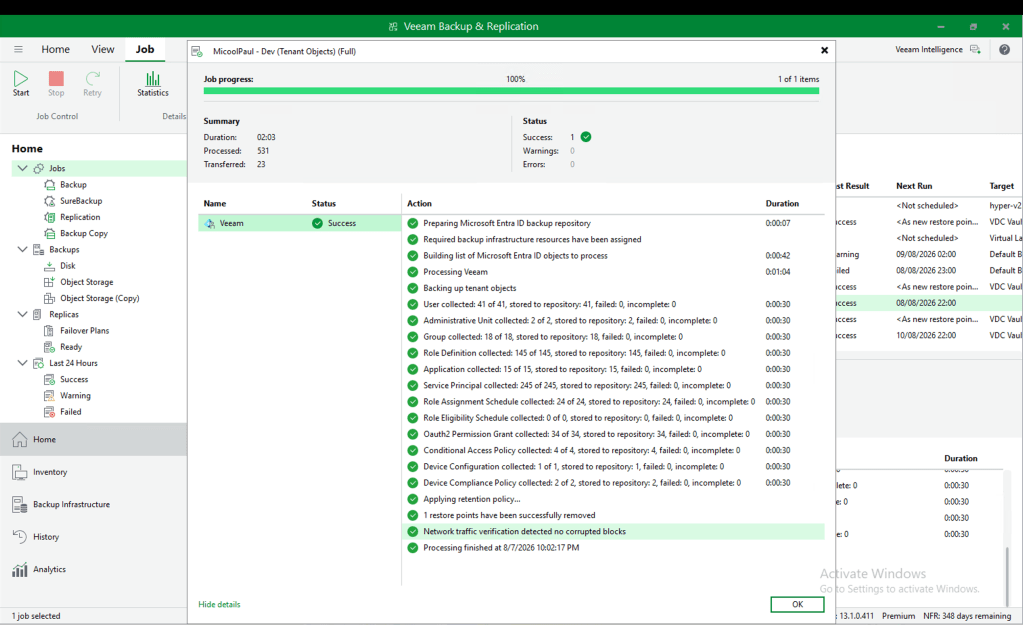Viewport: 1023px width, 625px height.
Task: Open the hamburger main menu
Action: [18, 50]
